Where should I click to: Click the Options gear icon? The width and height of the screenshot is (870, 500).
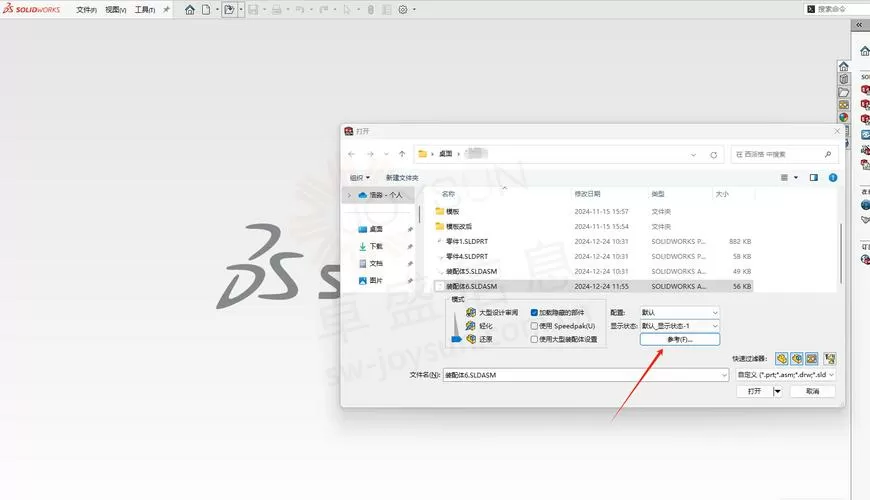point(403,9)
